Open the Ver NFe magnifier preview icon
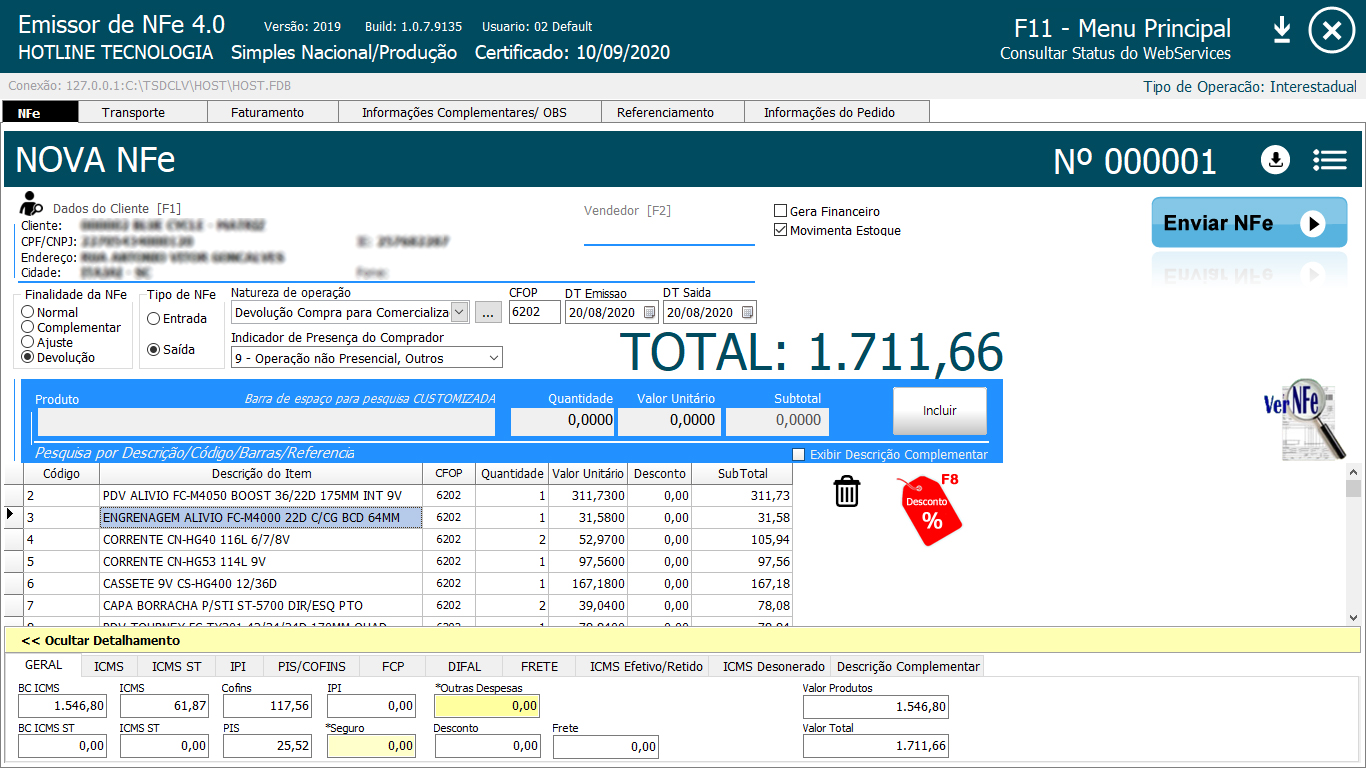 [x=1305, y=417]
